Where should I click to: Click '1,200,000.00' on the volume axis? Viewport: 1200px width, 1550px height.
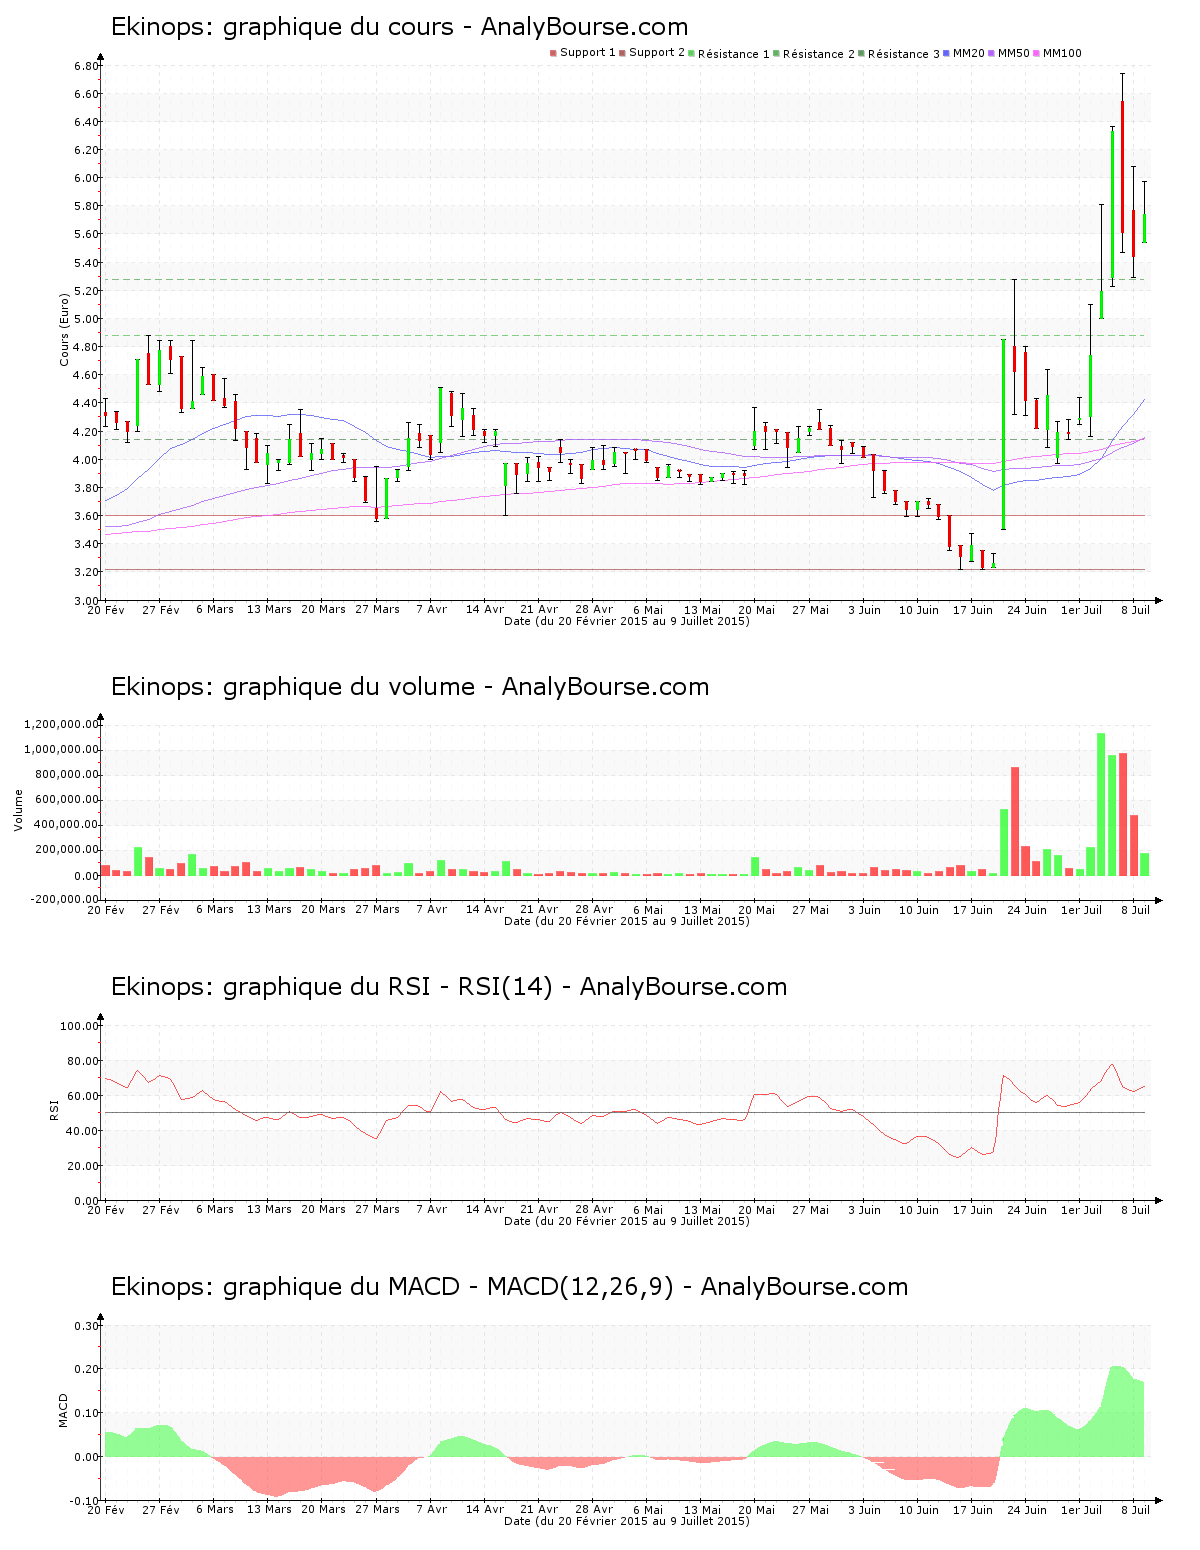(x=62, y=724)
